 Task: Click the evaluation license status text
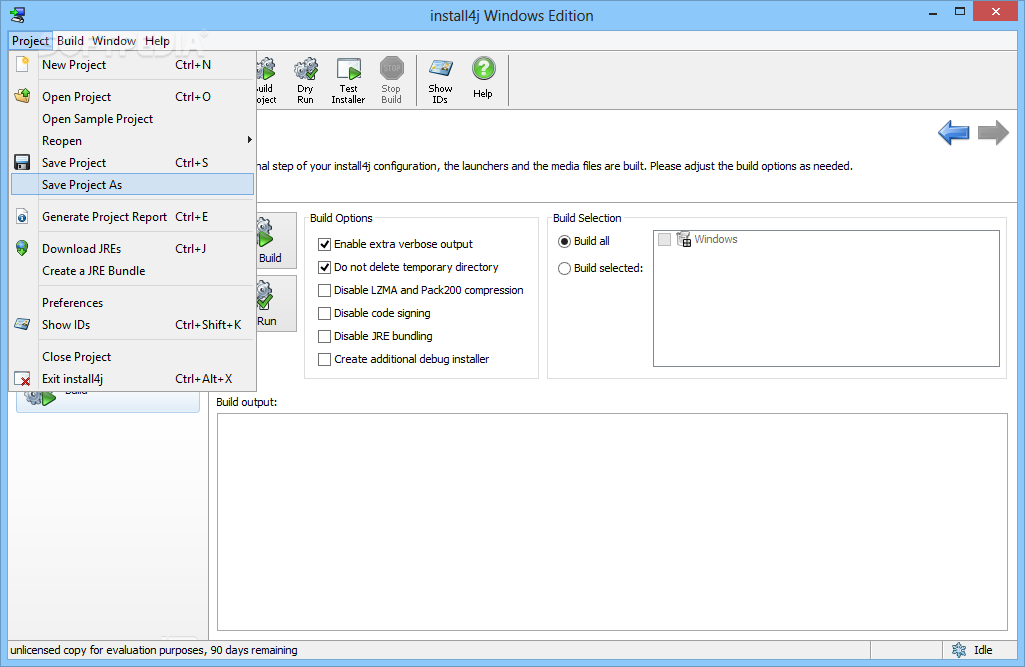(154, 650)
